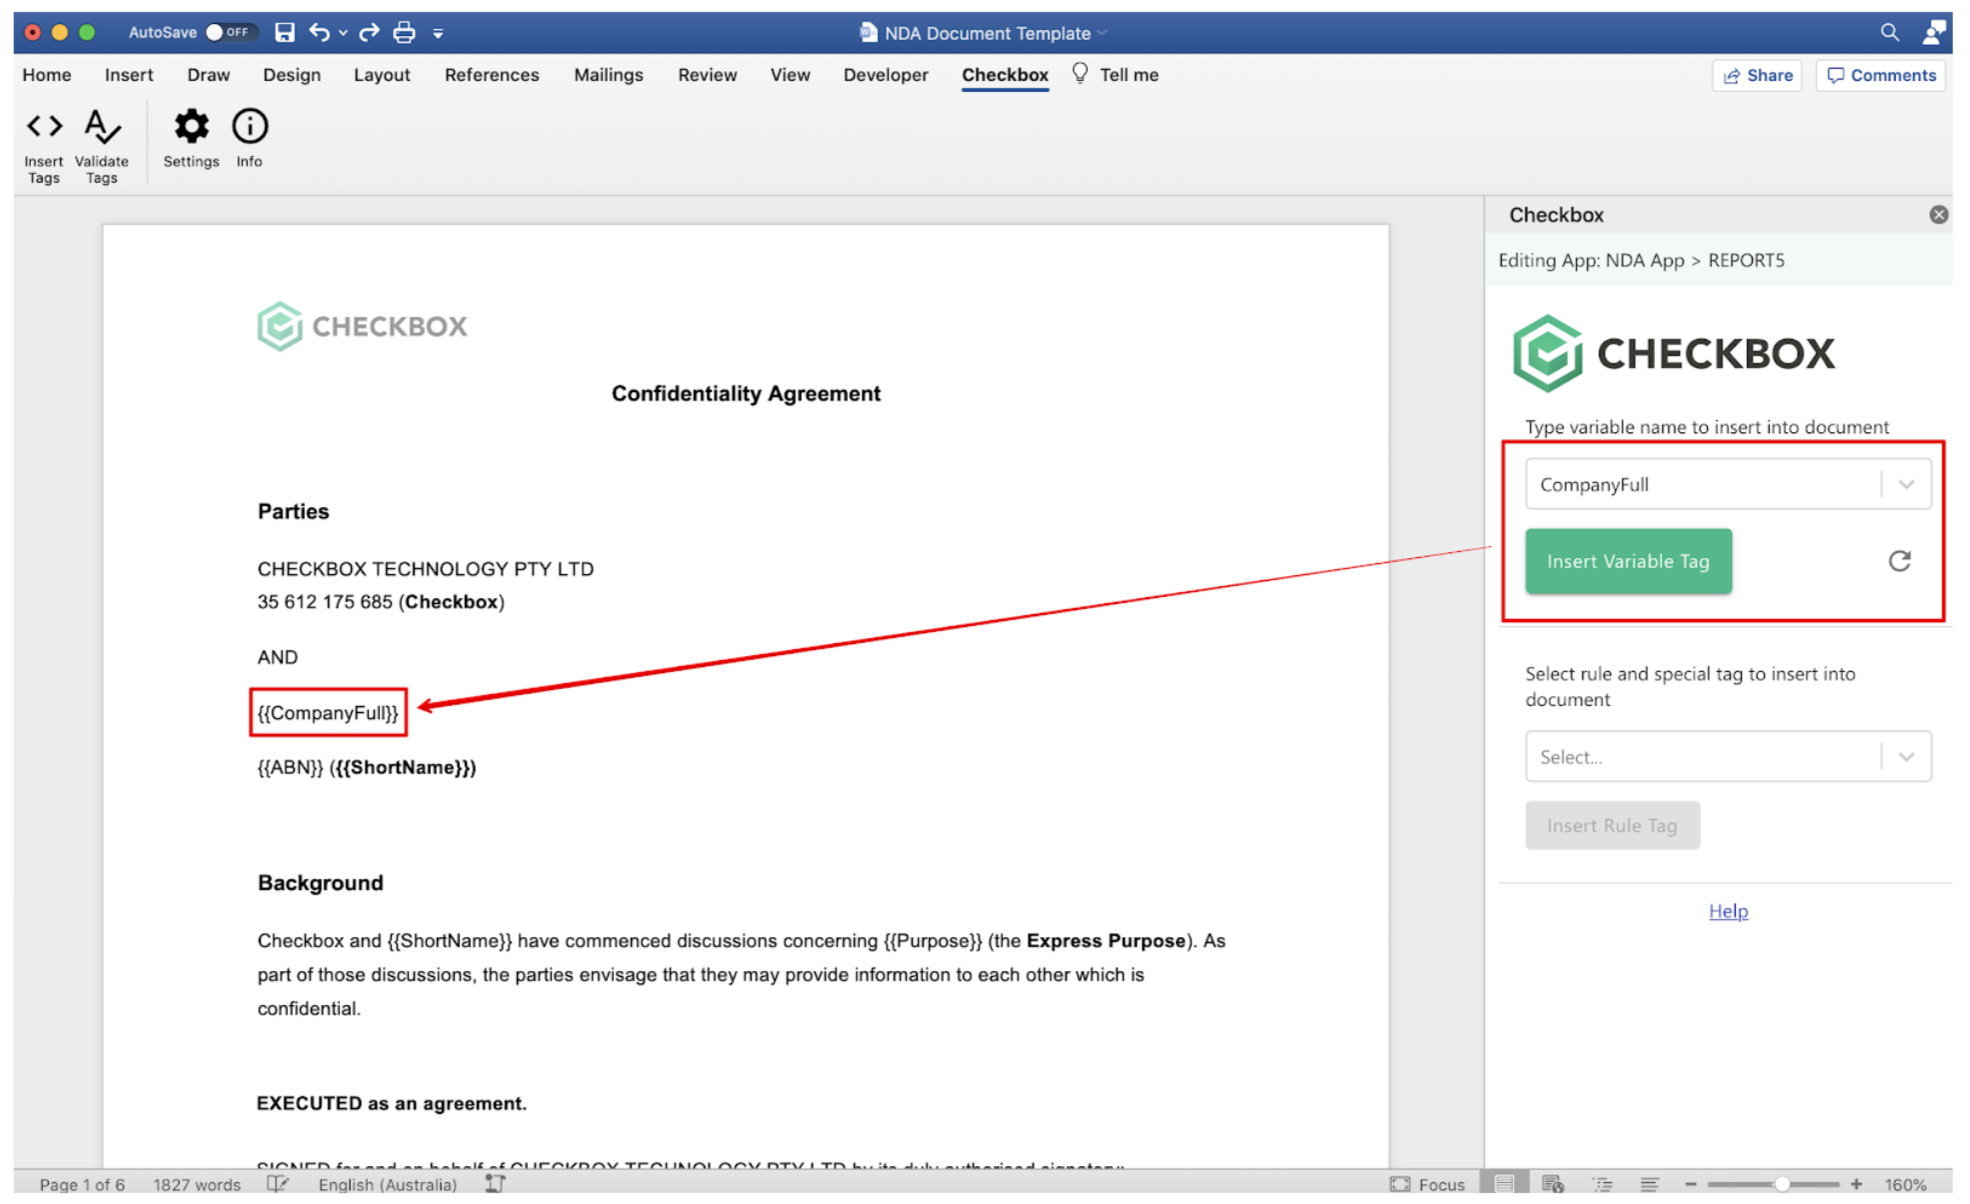Click the {{ABN}} tag in document
1970x1204 pixels.
(290, 767)
